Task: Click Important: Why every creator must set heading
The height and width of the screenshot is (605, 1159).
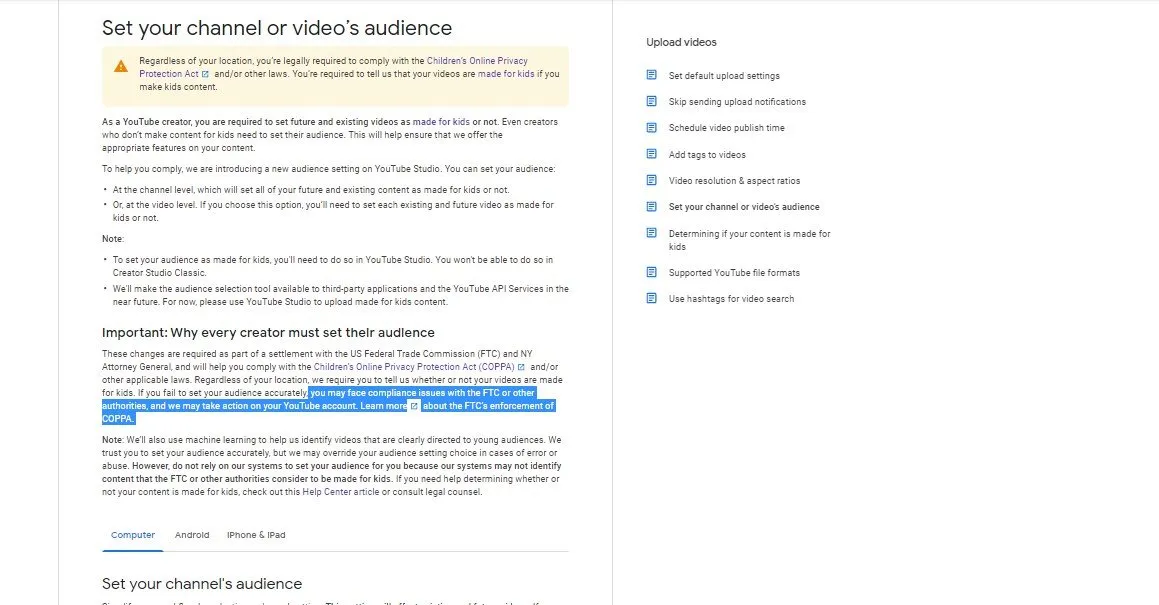Action: click(x=268, y=333)
